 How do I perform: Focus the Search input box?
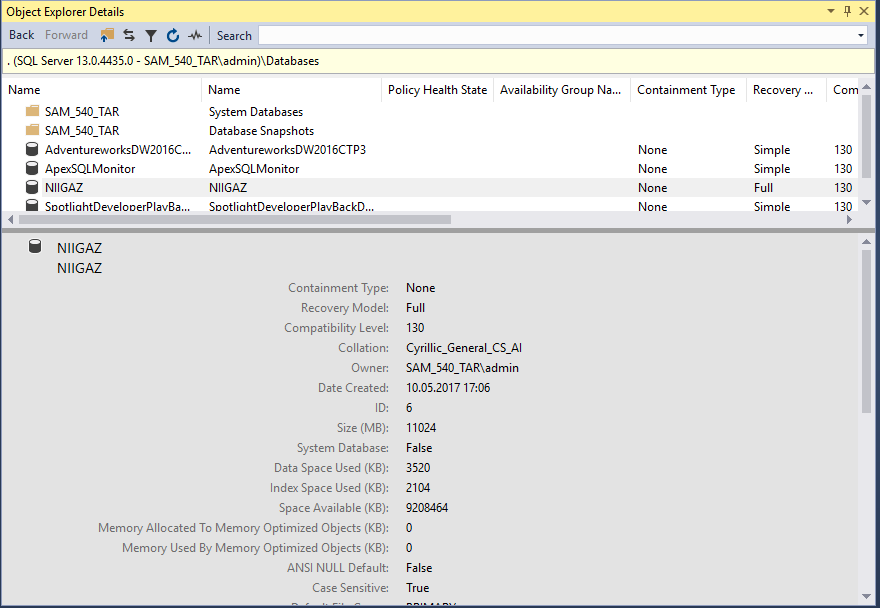pos(557,35)
